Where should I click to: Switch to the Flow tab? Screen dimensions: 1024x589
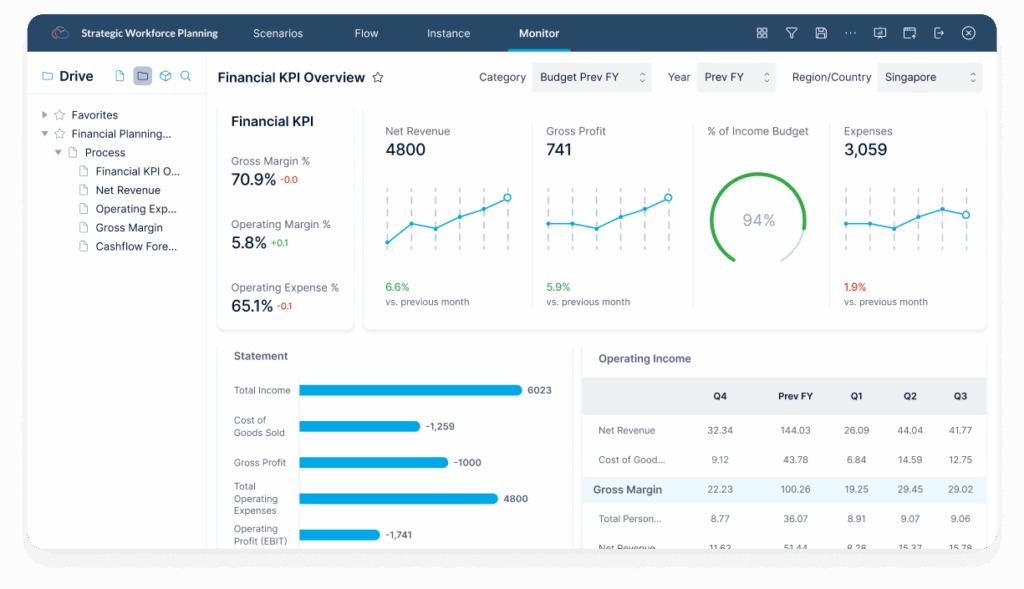(366, 32)
